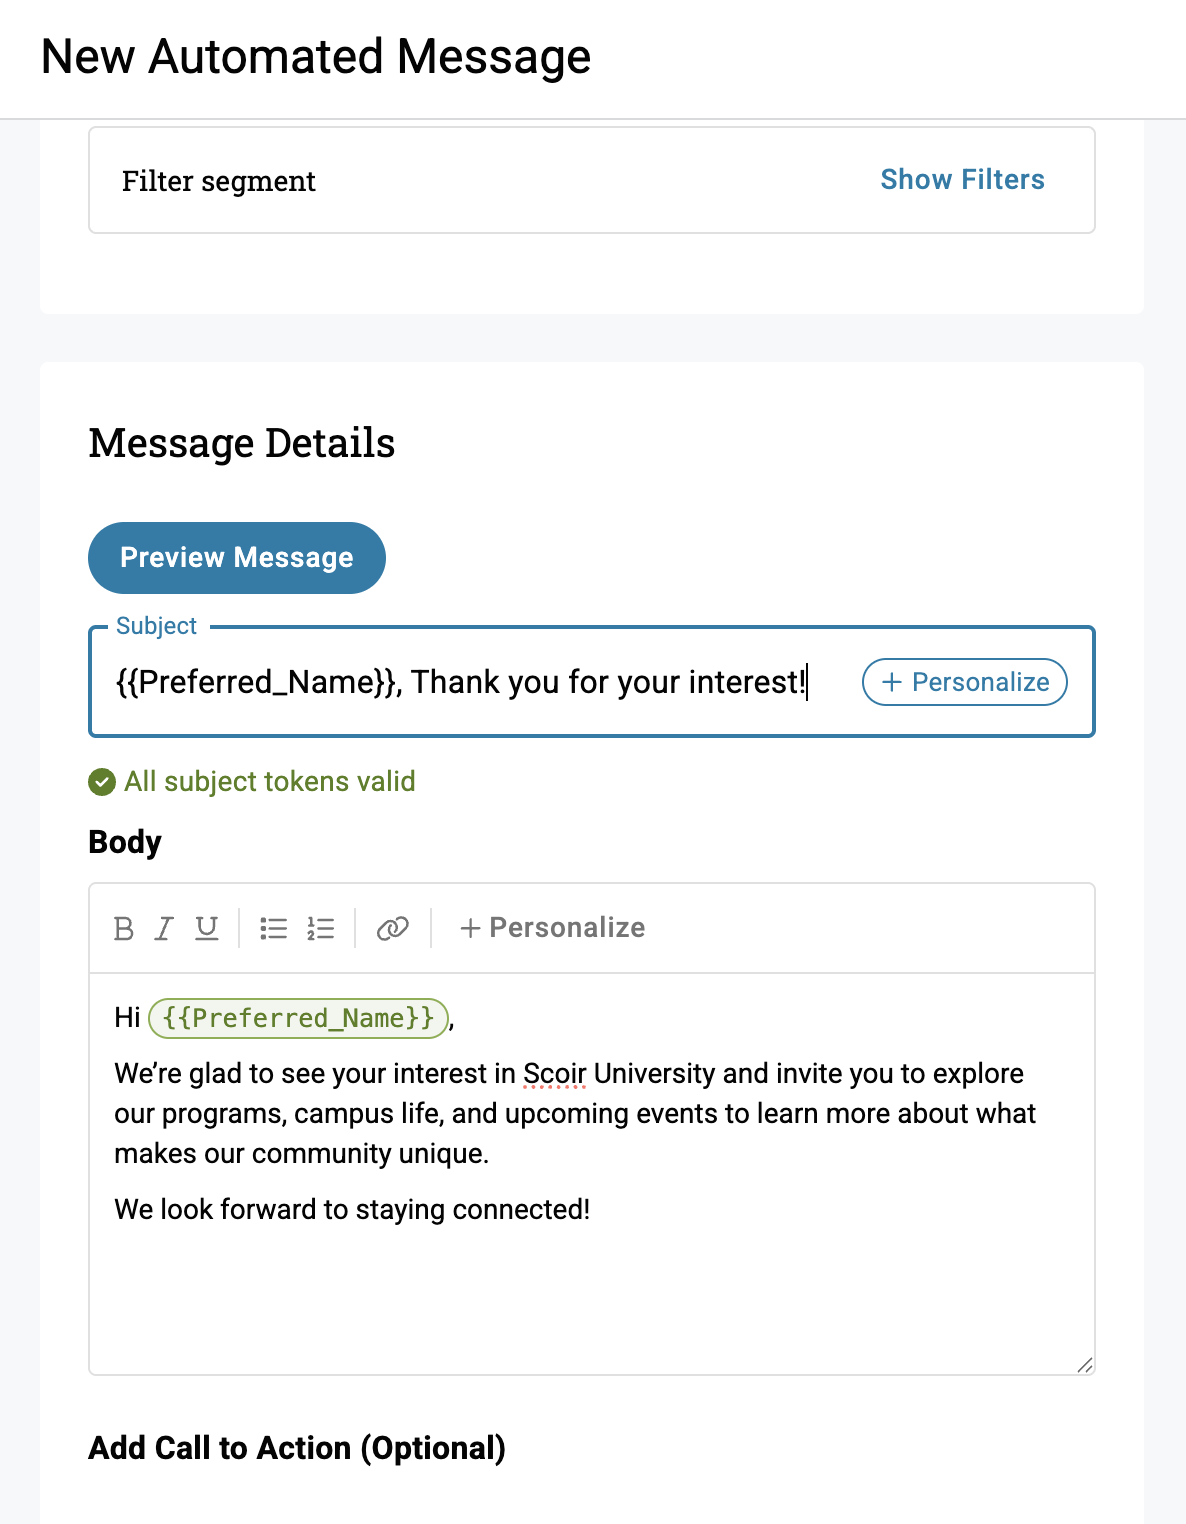Insert a hyperlink in body
This screenshot has height=1524, width=1186.
point(392,929)
